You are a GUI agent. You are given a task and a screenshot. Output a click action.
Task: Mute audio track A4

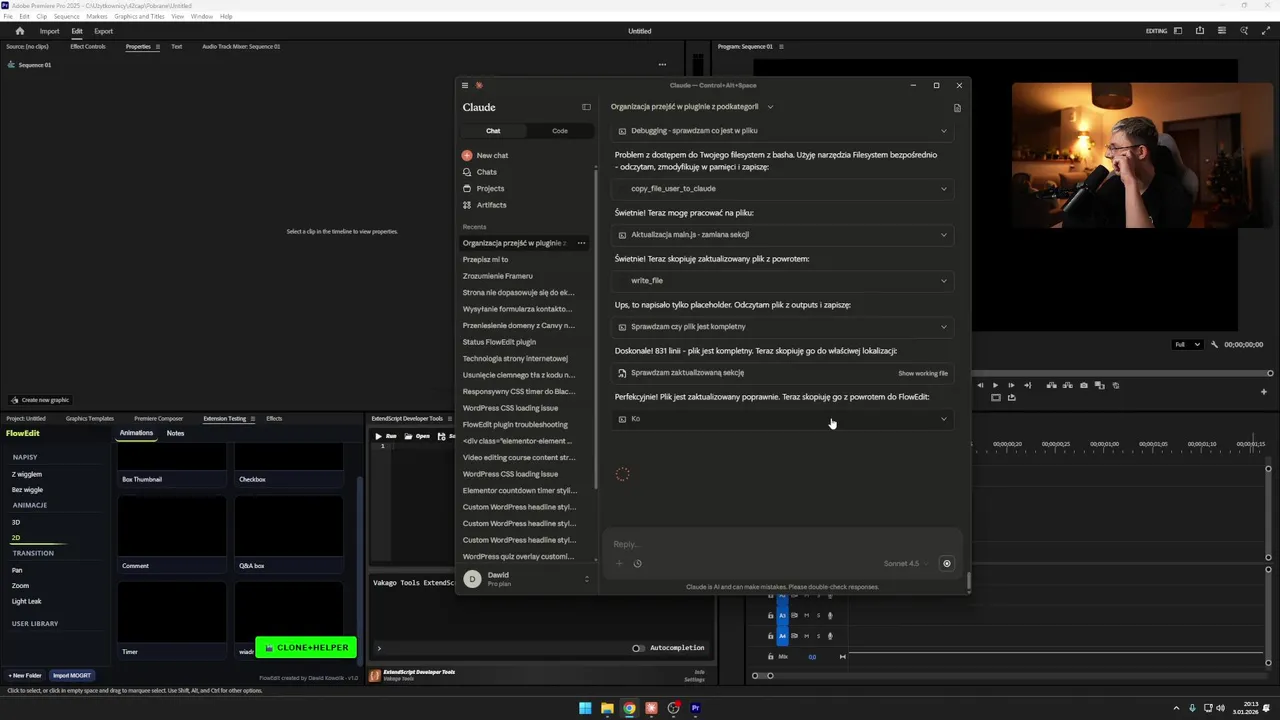806,636
